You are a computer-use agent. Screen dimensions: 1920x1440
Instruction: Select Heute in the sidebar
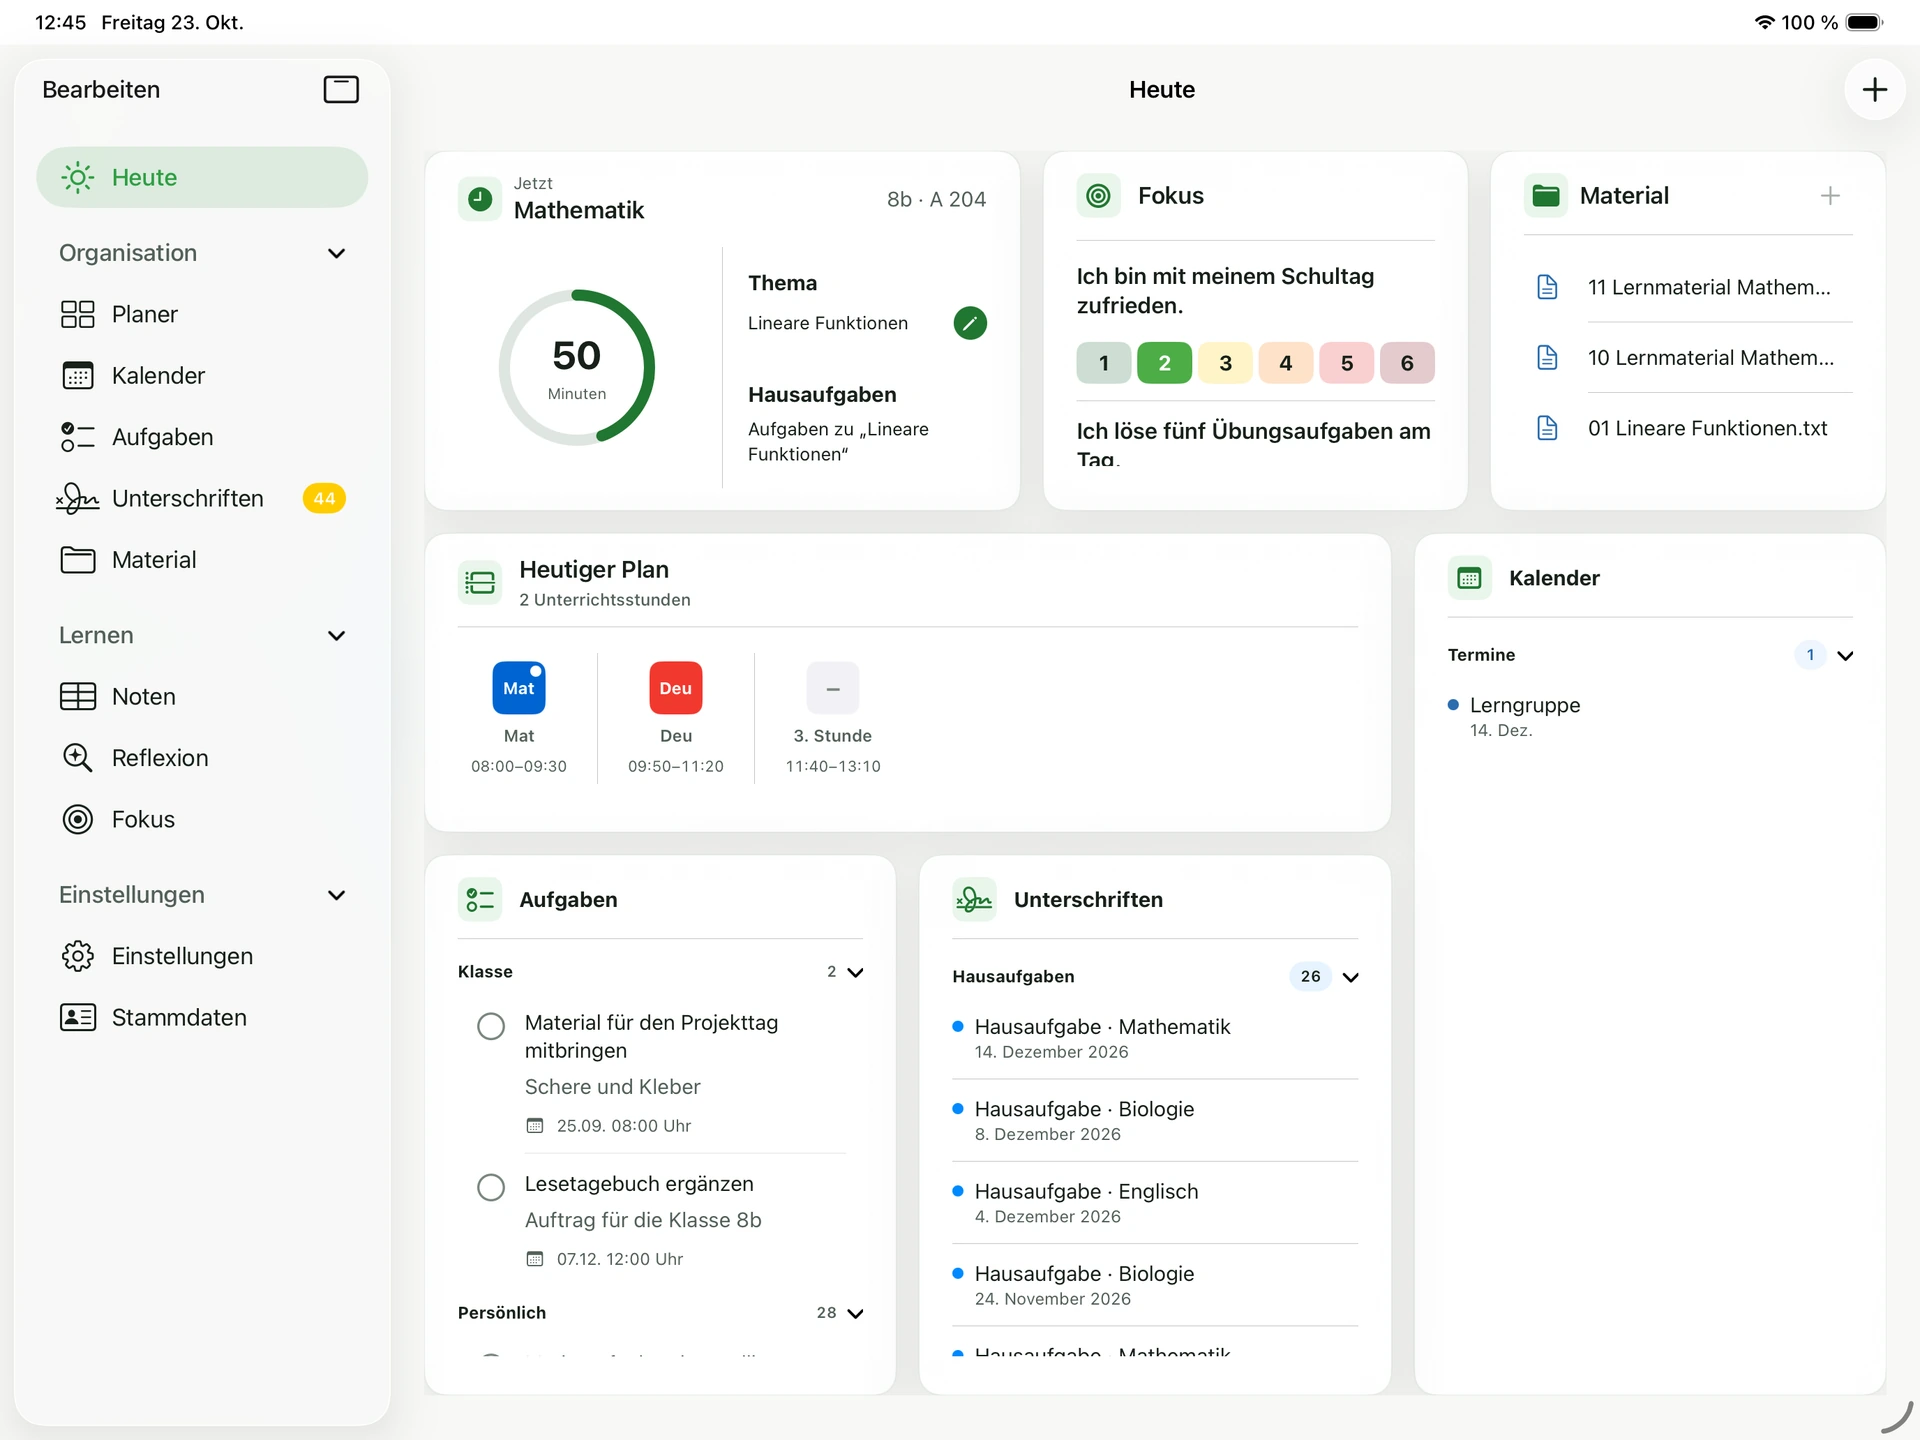pos(203,177)
